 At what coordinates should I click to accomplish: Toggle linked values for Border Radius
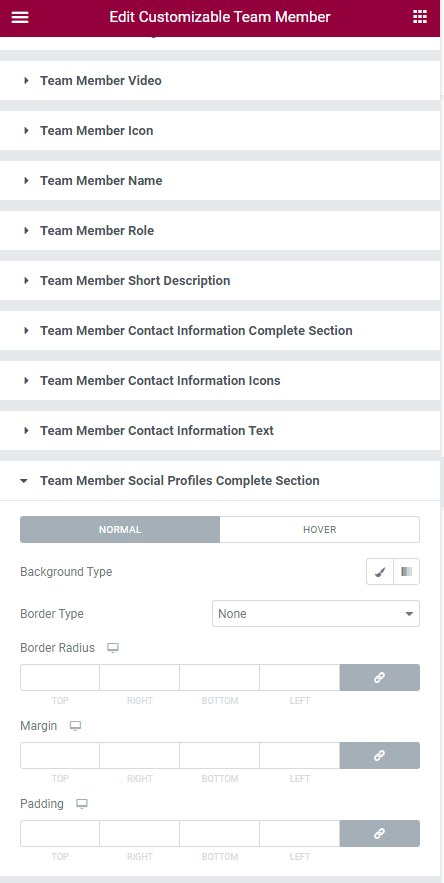[x=379, y=677]
